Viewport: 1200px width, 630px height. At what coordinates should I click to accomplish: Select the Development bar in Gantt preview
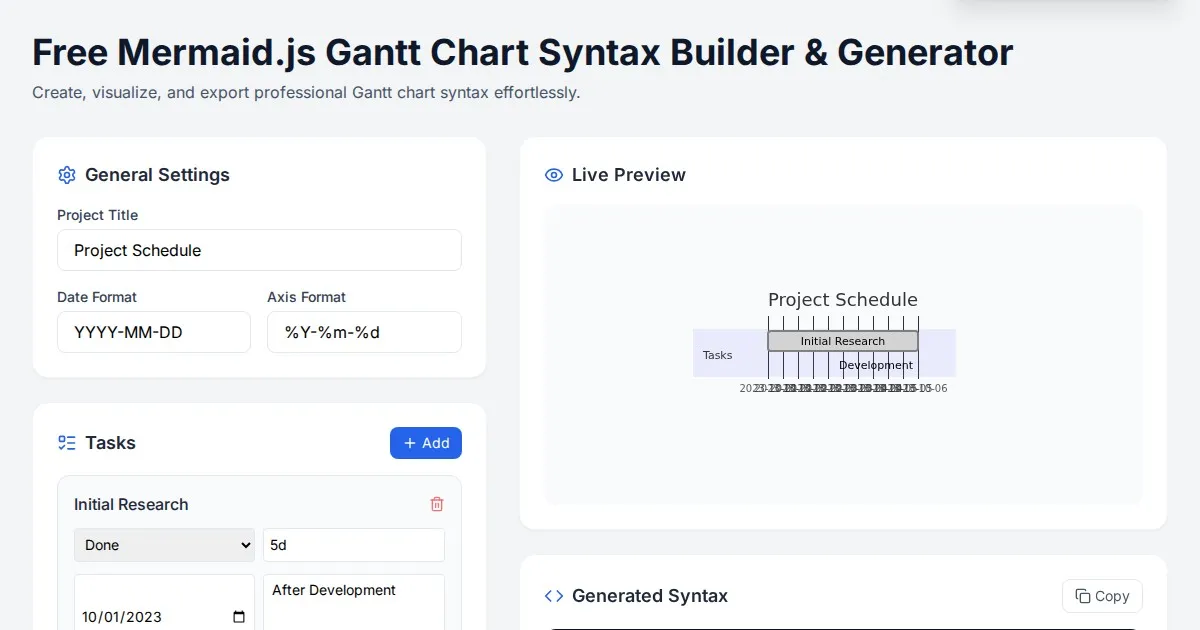[x=876, y=365]
